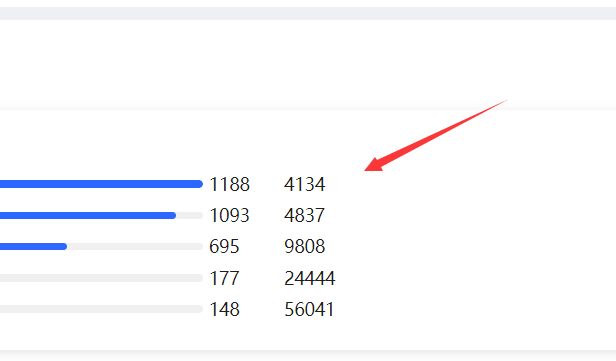616x361 pixels.
Task: Select the value 177
Action: click(224, 278)
